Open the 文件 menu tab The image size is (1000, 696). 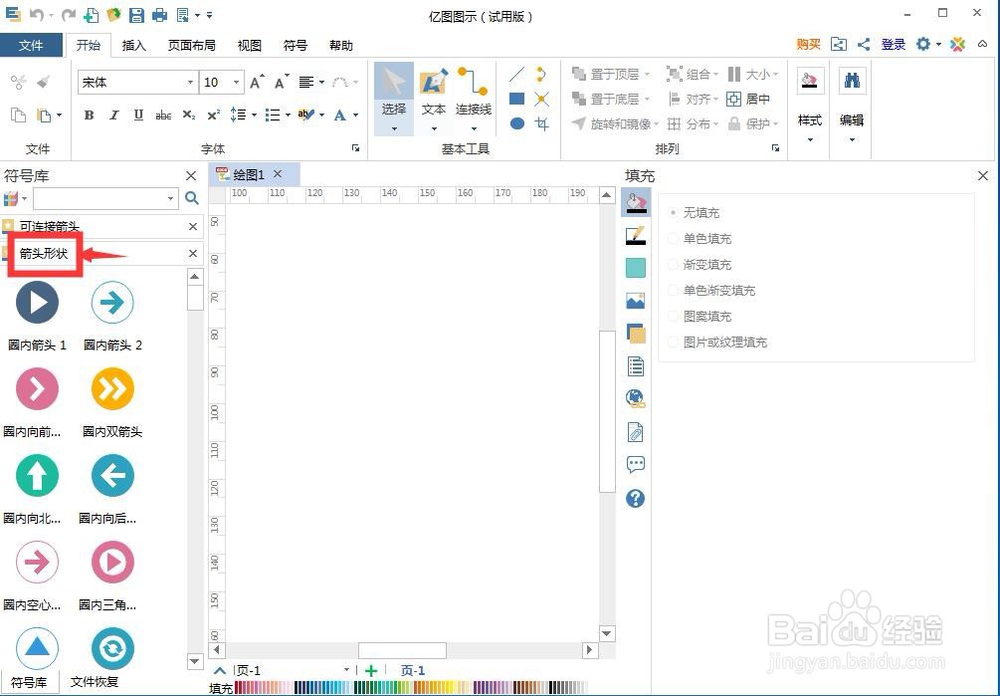tap(31, 45)
